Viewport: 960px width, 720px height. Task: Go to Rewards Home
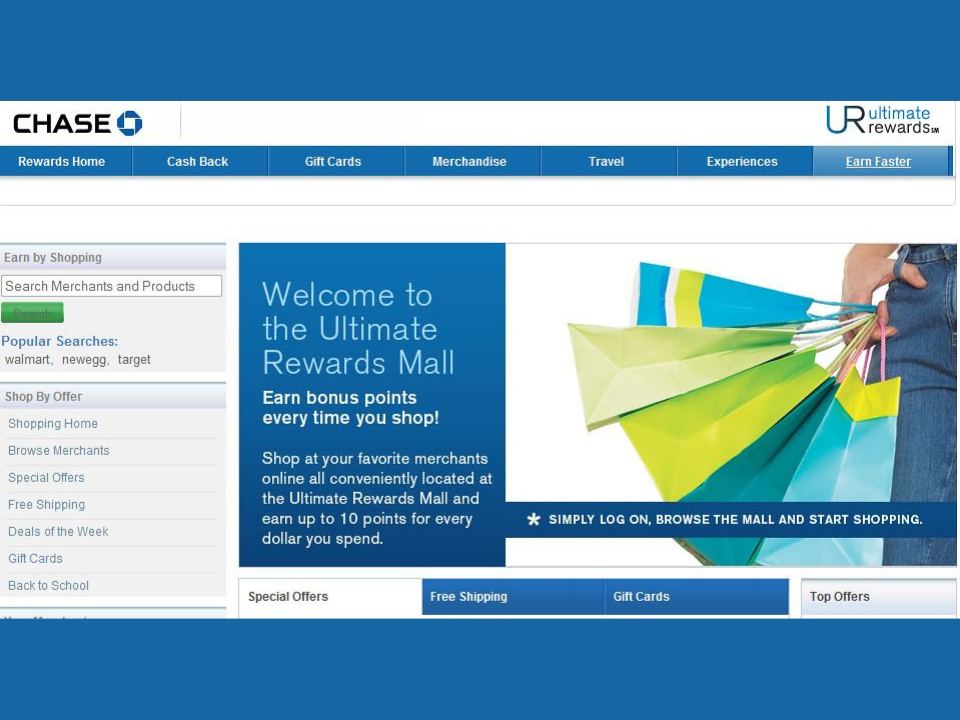(61, 162)
